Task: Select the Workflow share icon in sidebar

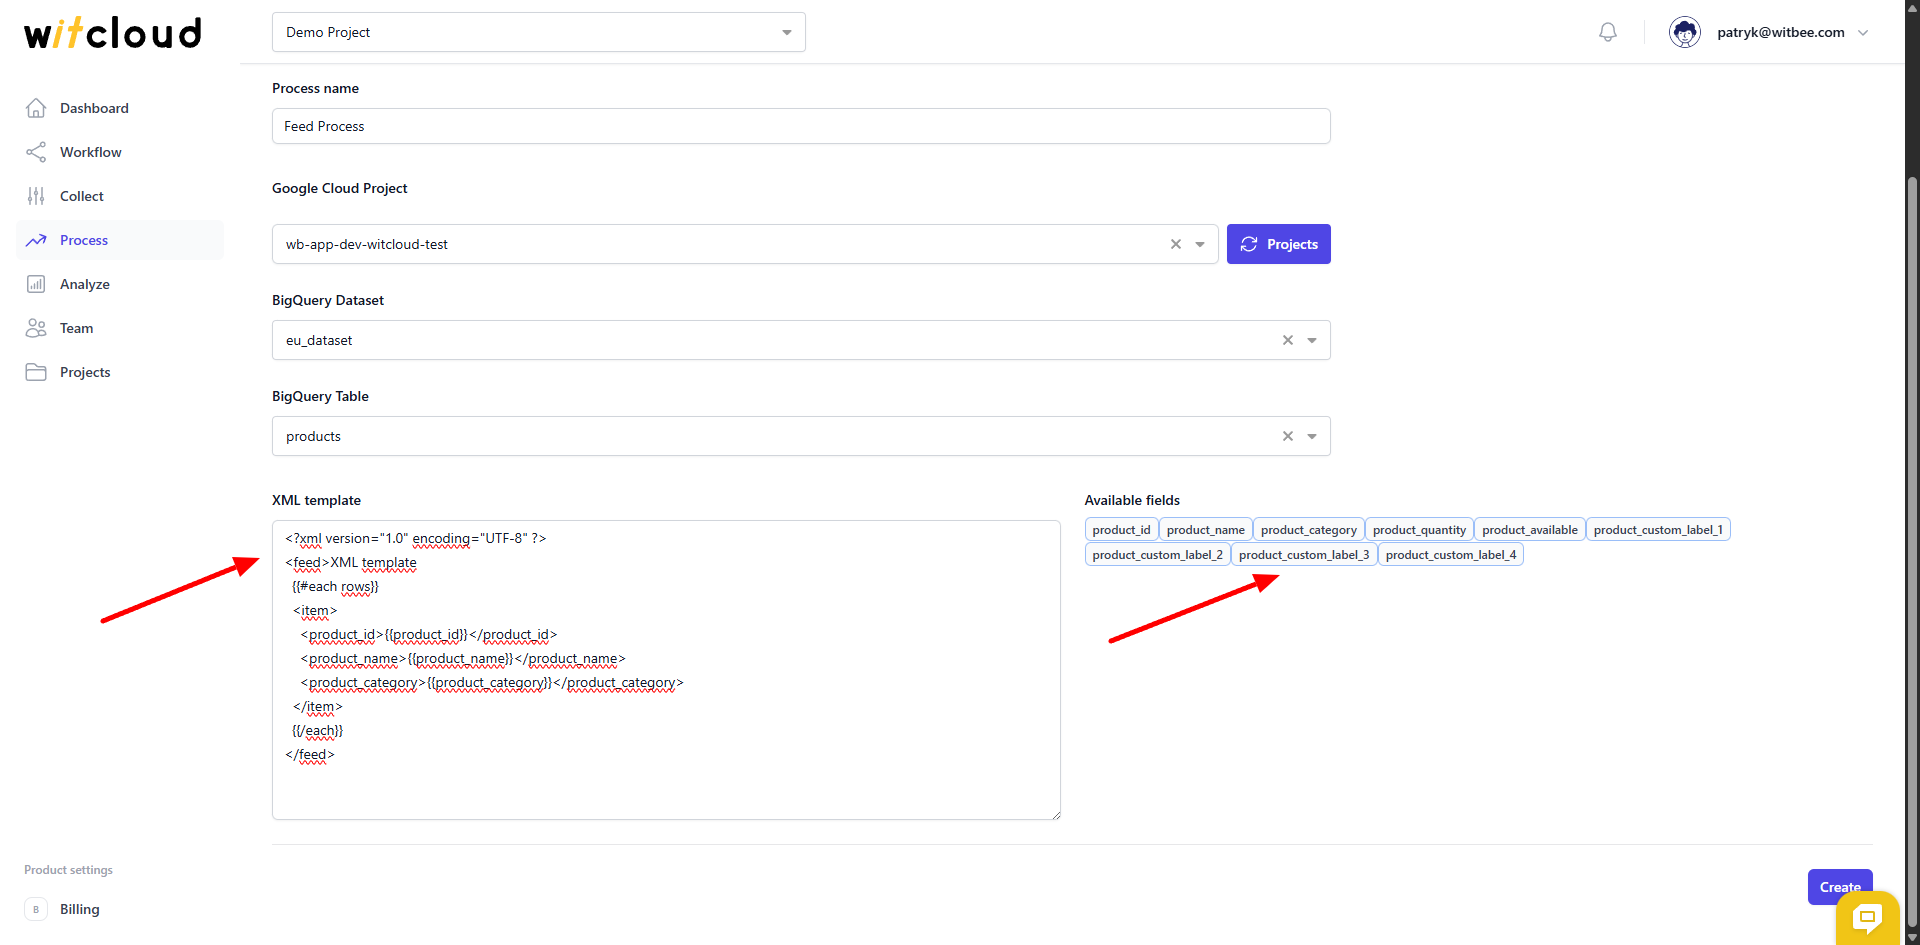Action: click(x=36, y=152)
